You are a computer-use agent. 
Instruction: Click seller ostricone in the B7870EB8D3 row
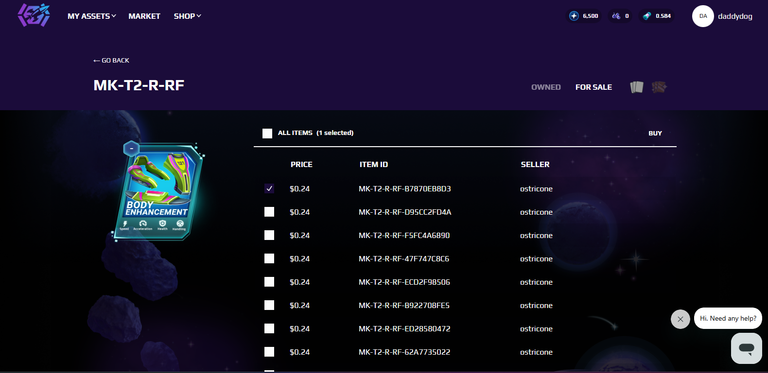coord(536,188)
